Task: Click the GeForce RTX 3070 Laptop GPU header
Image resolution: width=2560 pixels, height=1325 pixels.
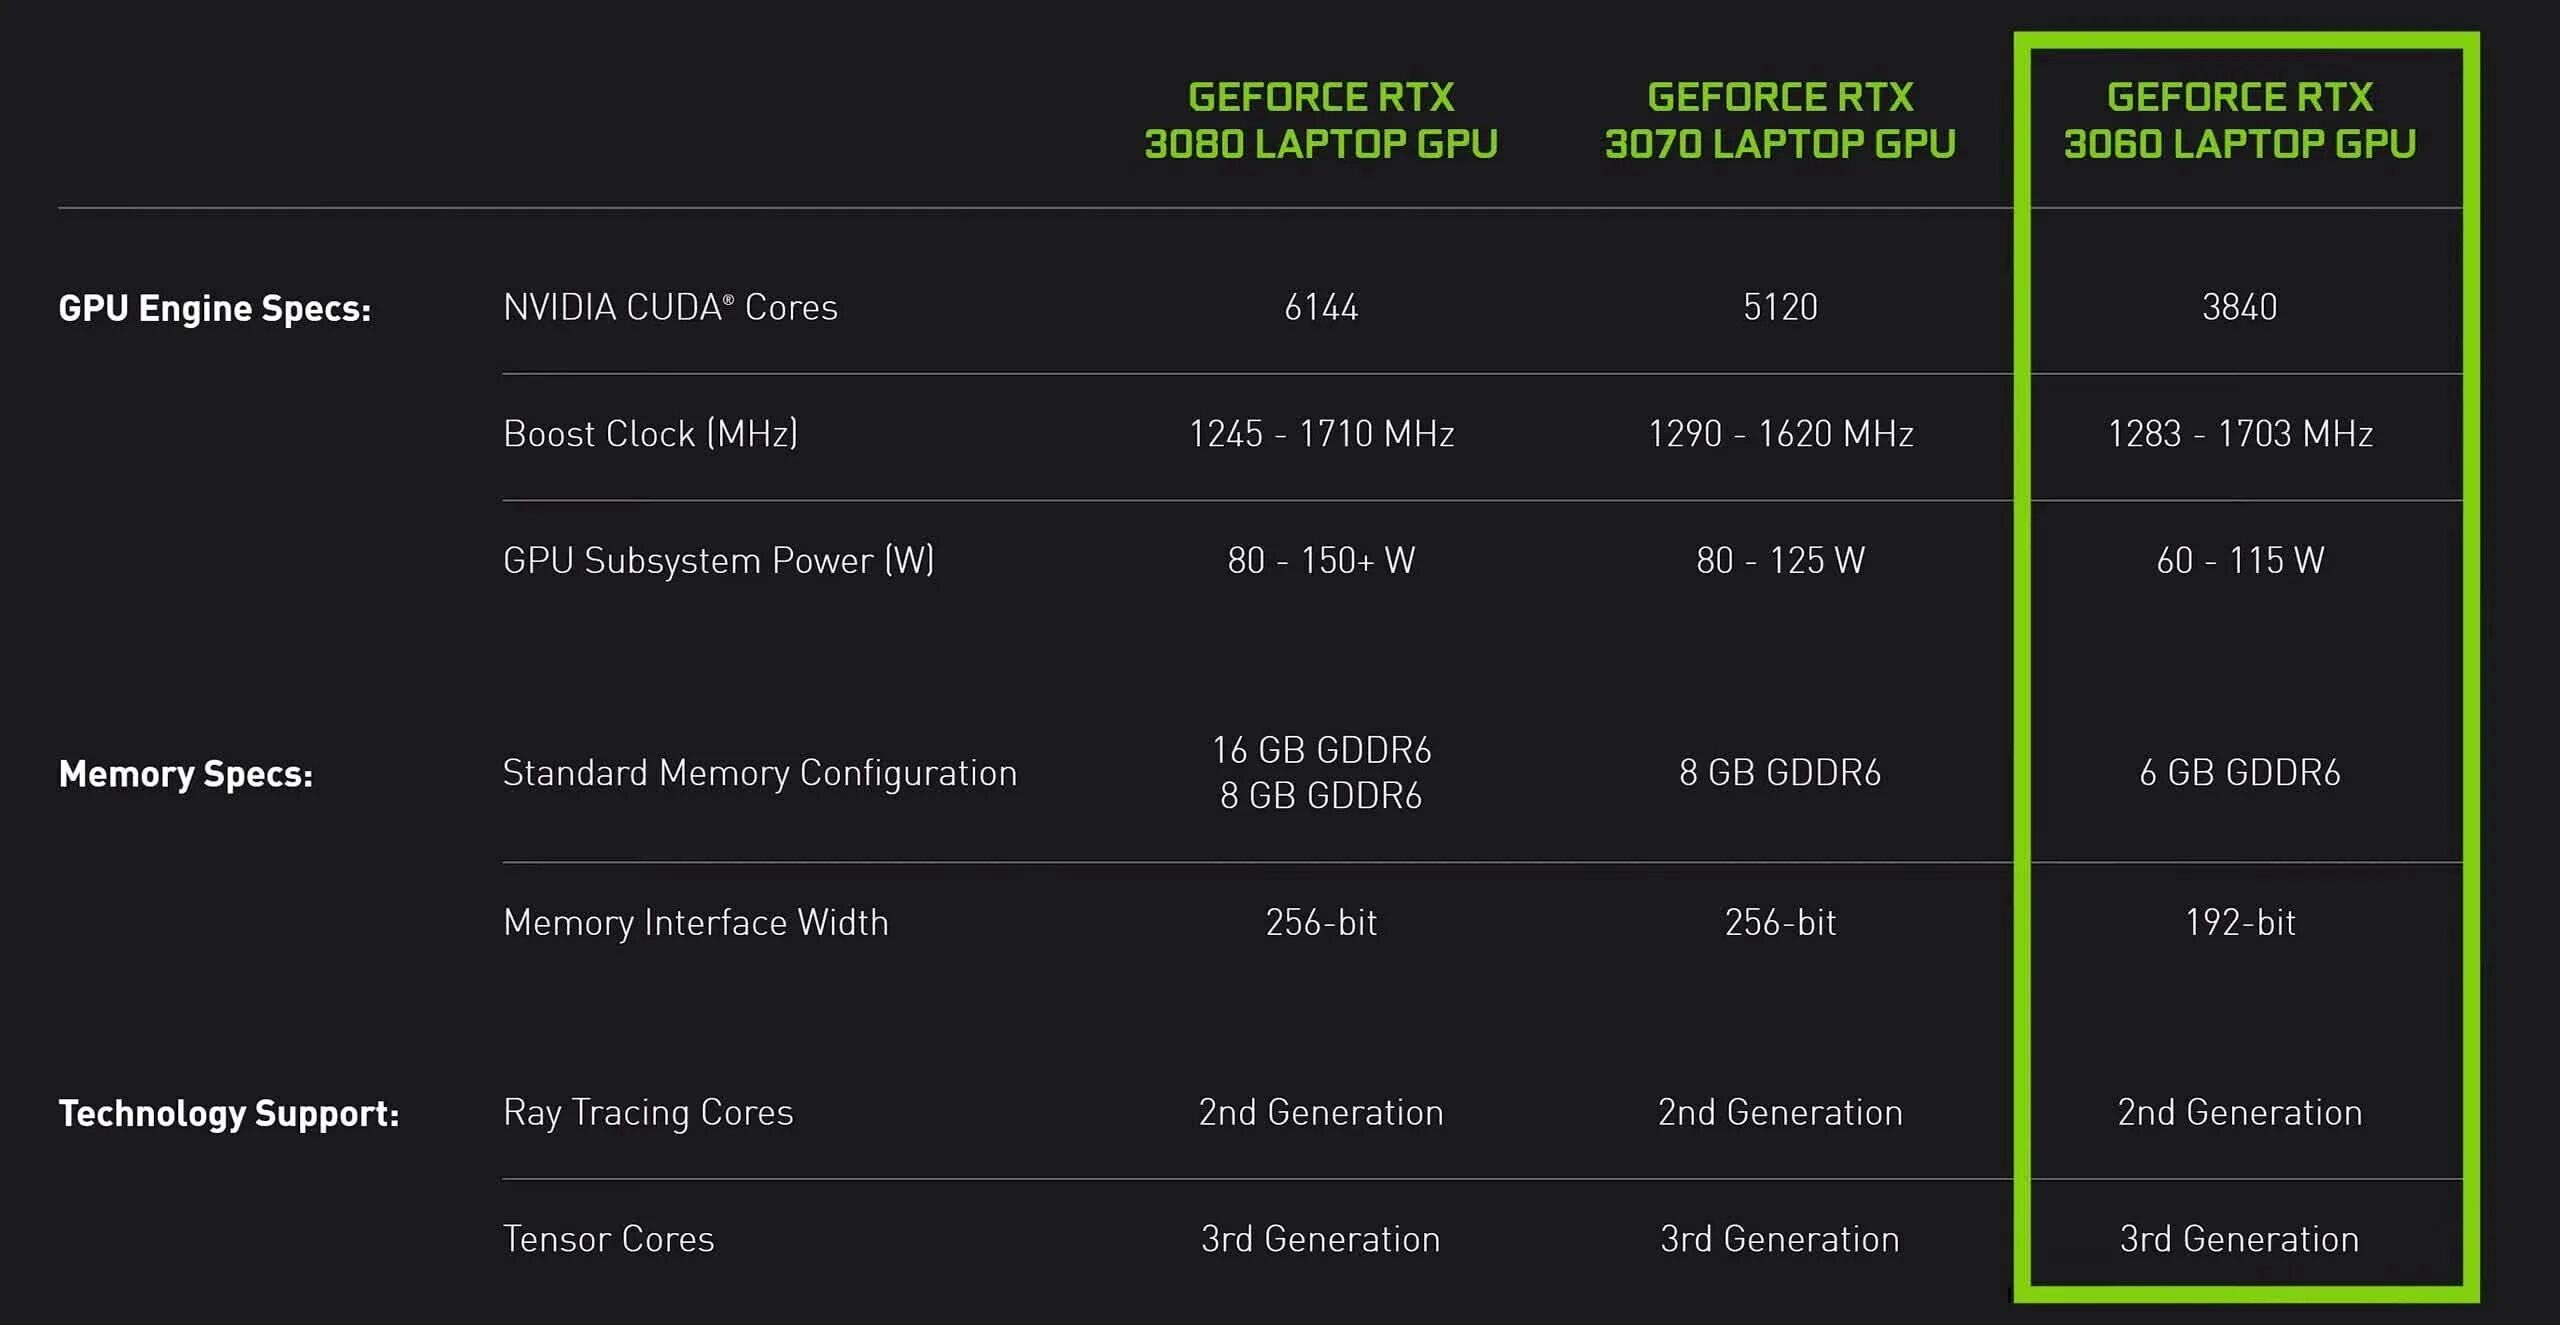Action: click(x=1780, y=121)
